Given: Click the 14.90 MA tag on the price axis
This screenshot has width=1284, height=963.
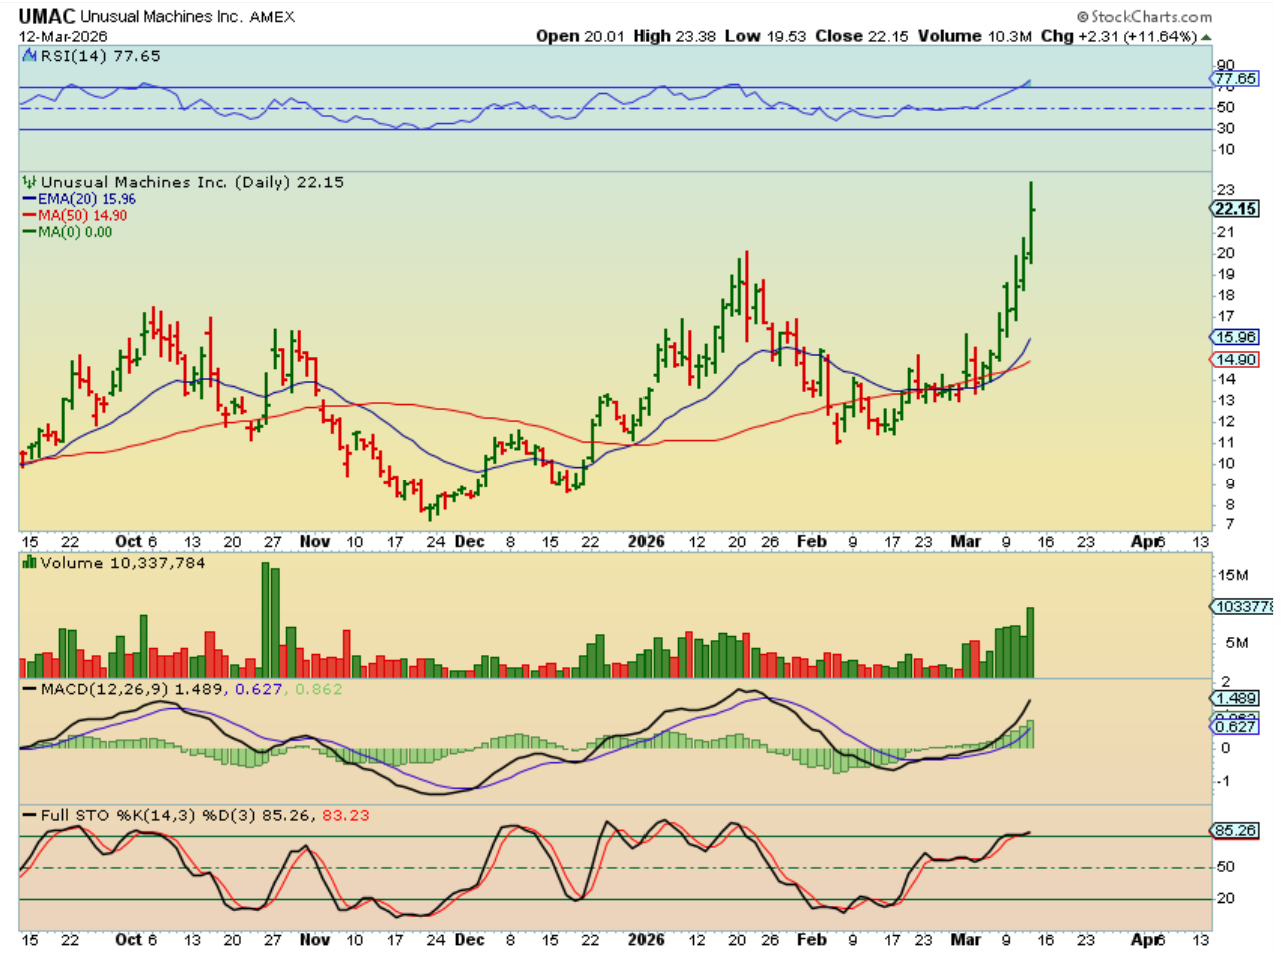Looking at the screenshot, I should [1236, 360].
